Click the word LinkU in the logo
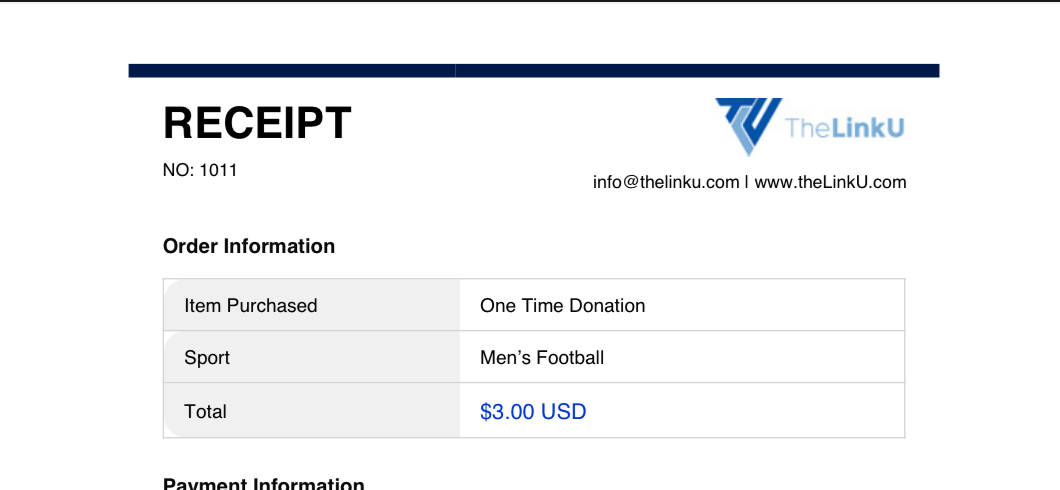The image size is (1060, 490). point(867,128)
